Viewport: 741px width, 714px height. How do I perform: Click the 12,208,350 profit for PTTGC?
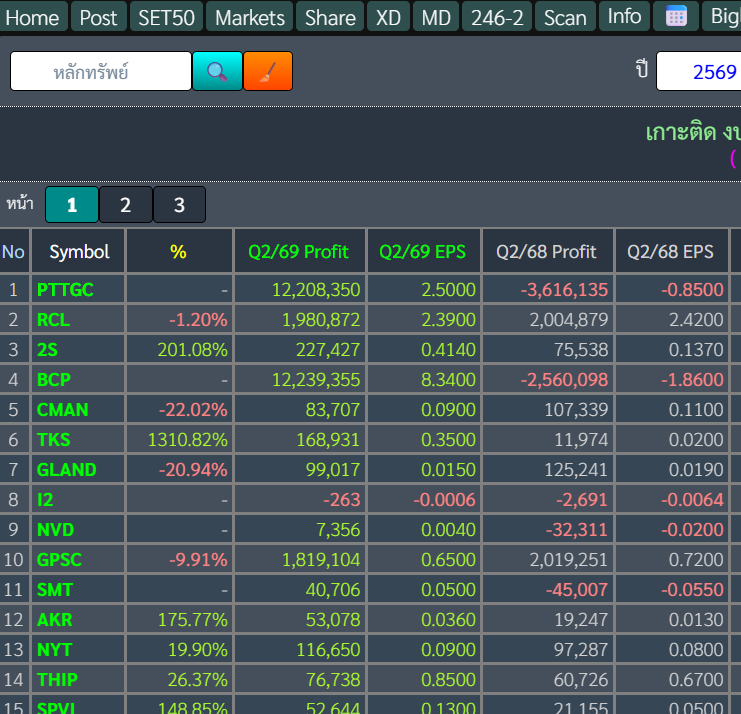(316, 290)
